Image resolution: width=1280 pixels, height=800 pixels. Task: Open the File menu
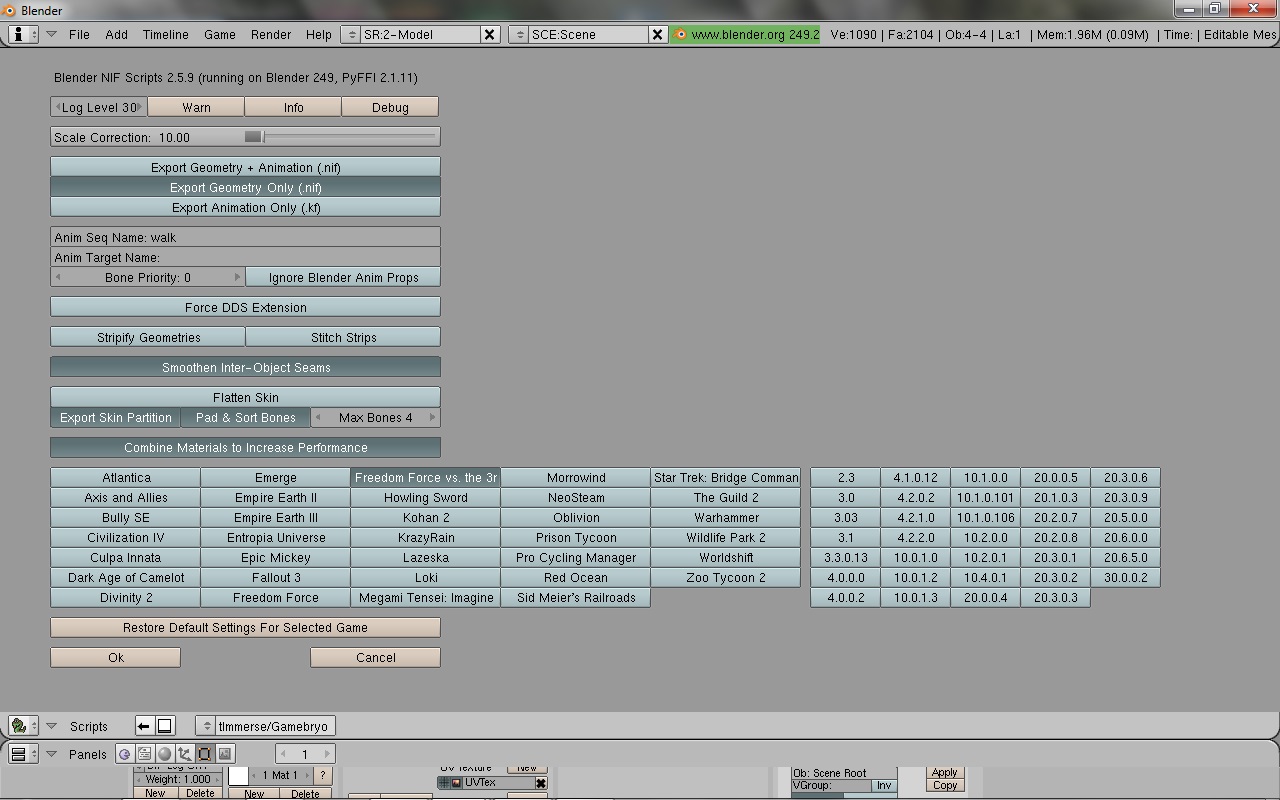(x=79, y=34)
